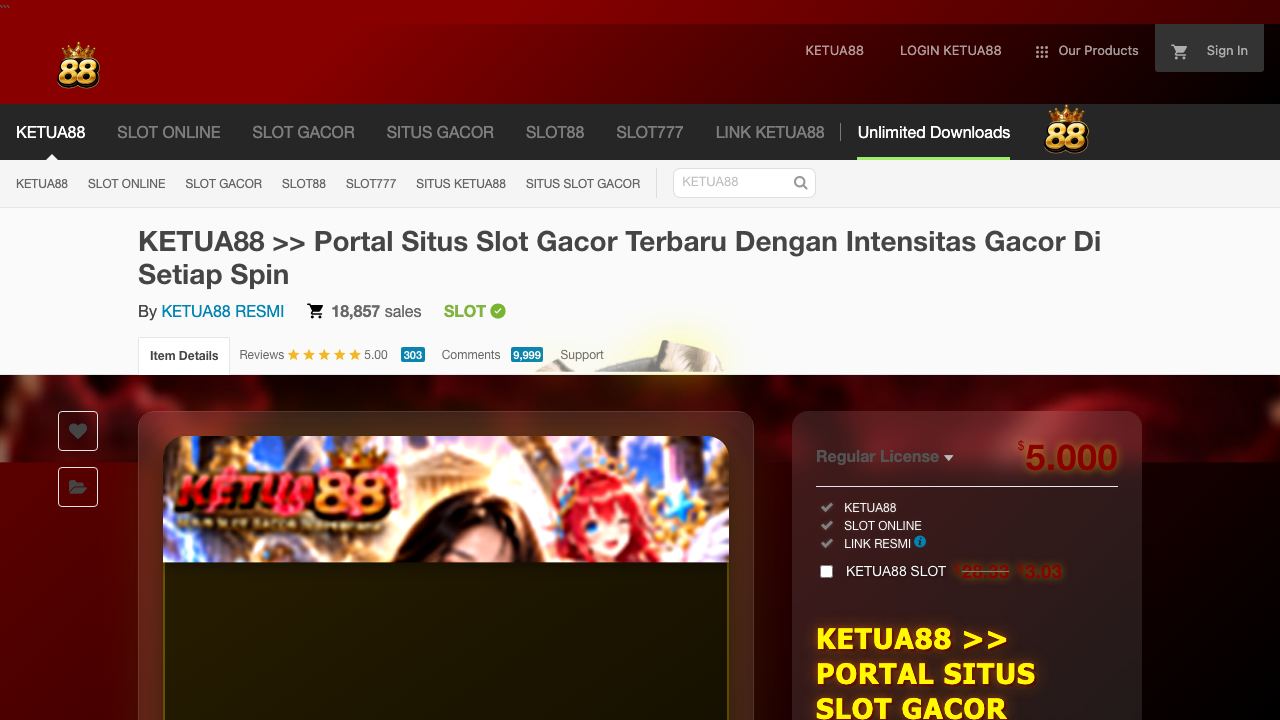The height and width of the screenshot is (720, 1280).
Task: Open Unlimited Downloads menu item
Action: tap(934, 132)
